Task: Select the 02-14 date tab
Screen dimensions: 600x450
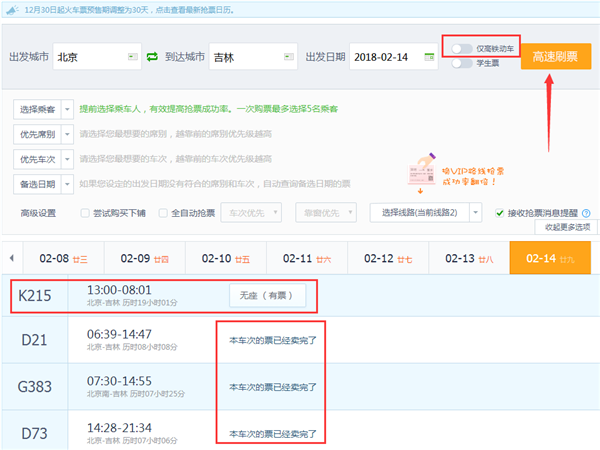Action: [x=550, y=258]
